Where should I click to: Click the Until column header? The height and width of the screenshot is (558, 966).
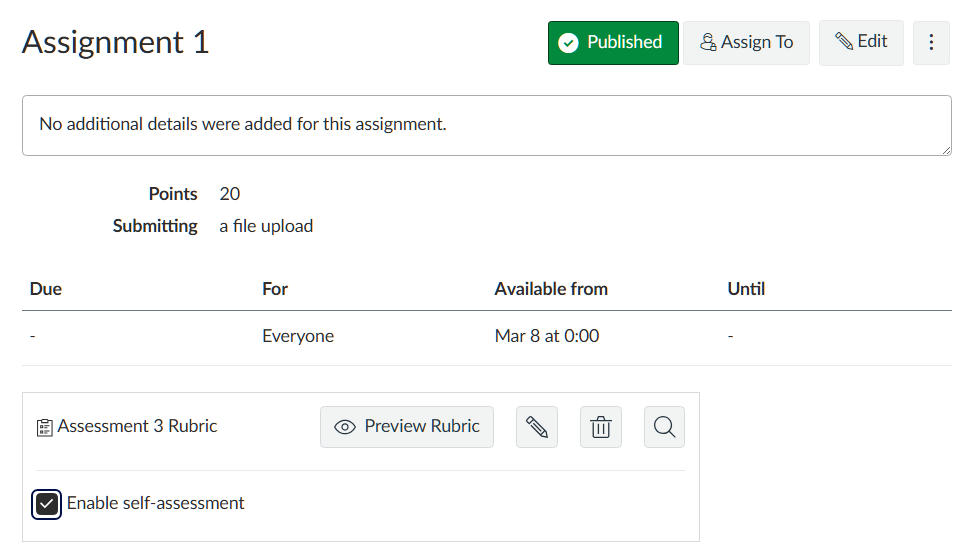(746, 289)
